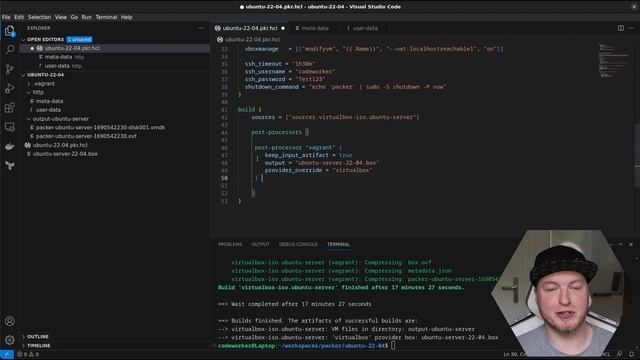The width and height of the screenshot is (640, 360).
Task: Open the View menu
Action: pyautogui.click(x=61, y=17)
